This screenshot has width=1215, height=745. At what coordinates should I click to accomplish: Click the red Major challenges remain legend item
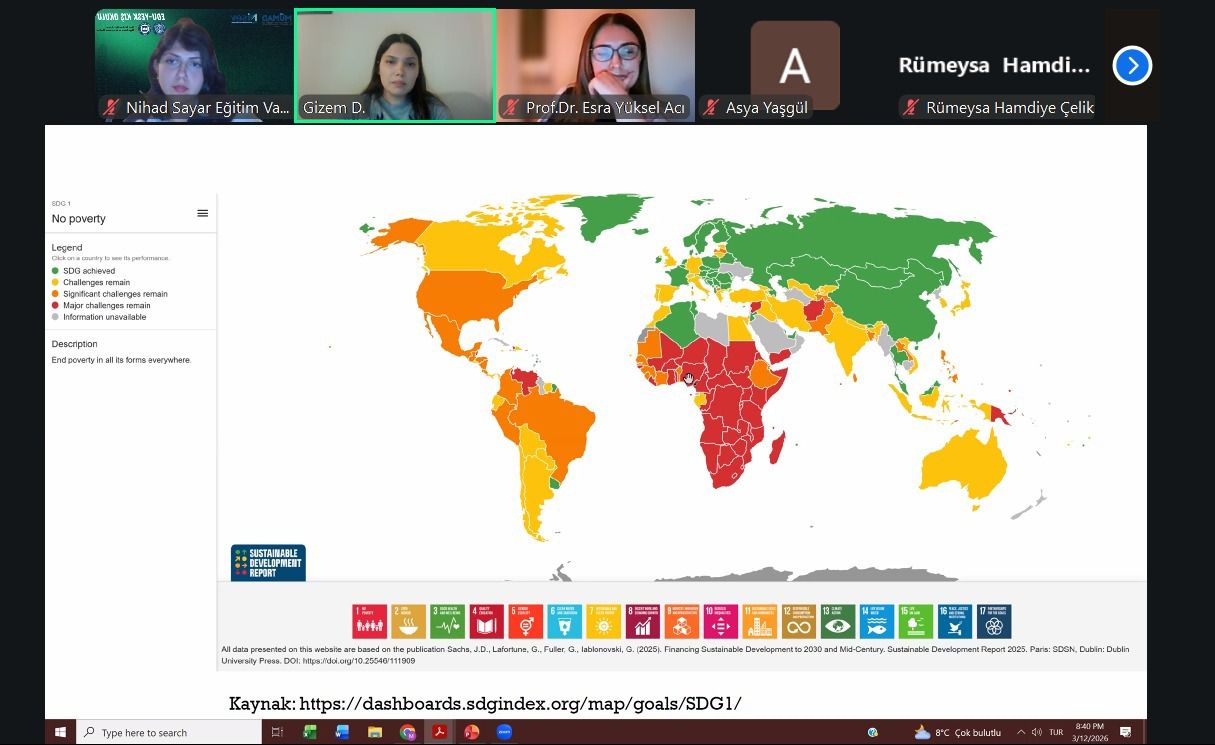[106, 306]
